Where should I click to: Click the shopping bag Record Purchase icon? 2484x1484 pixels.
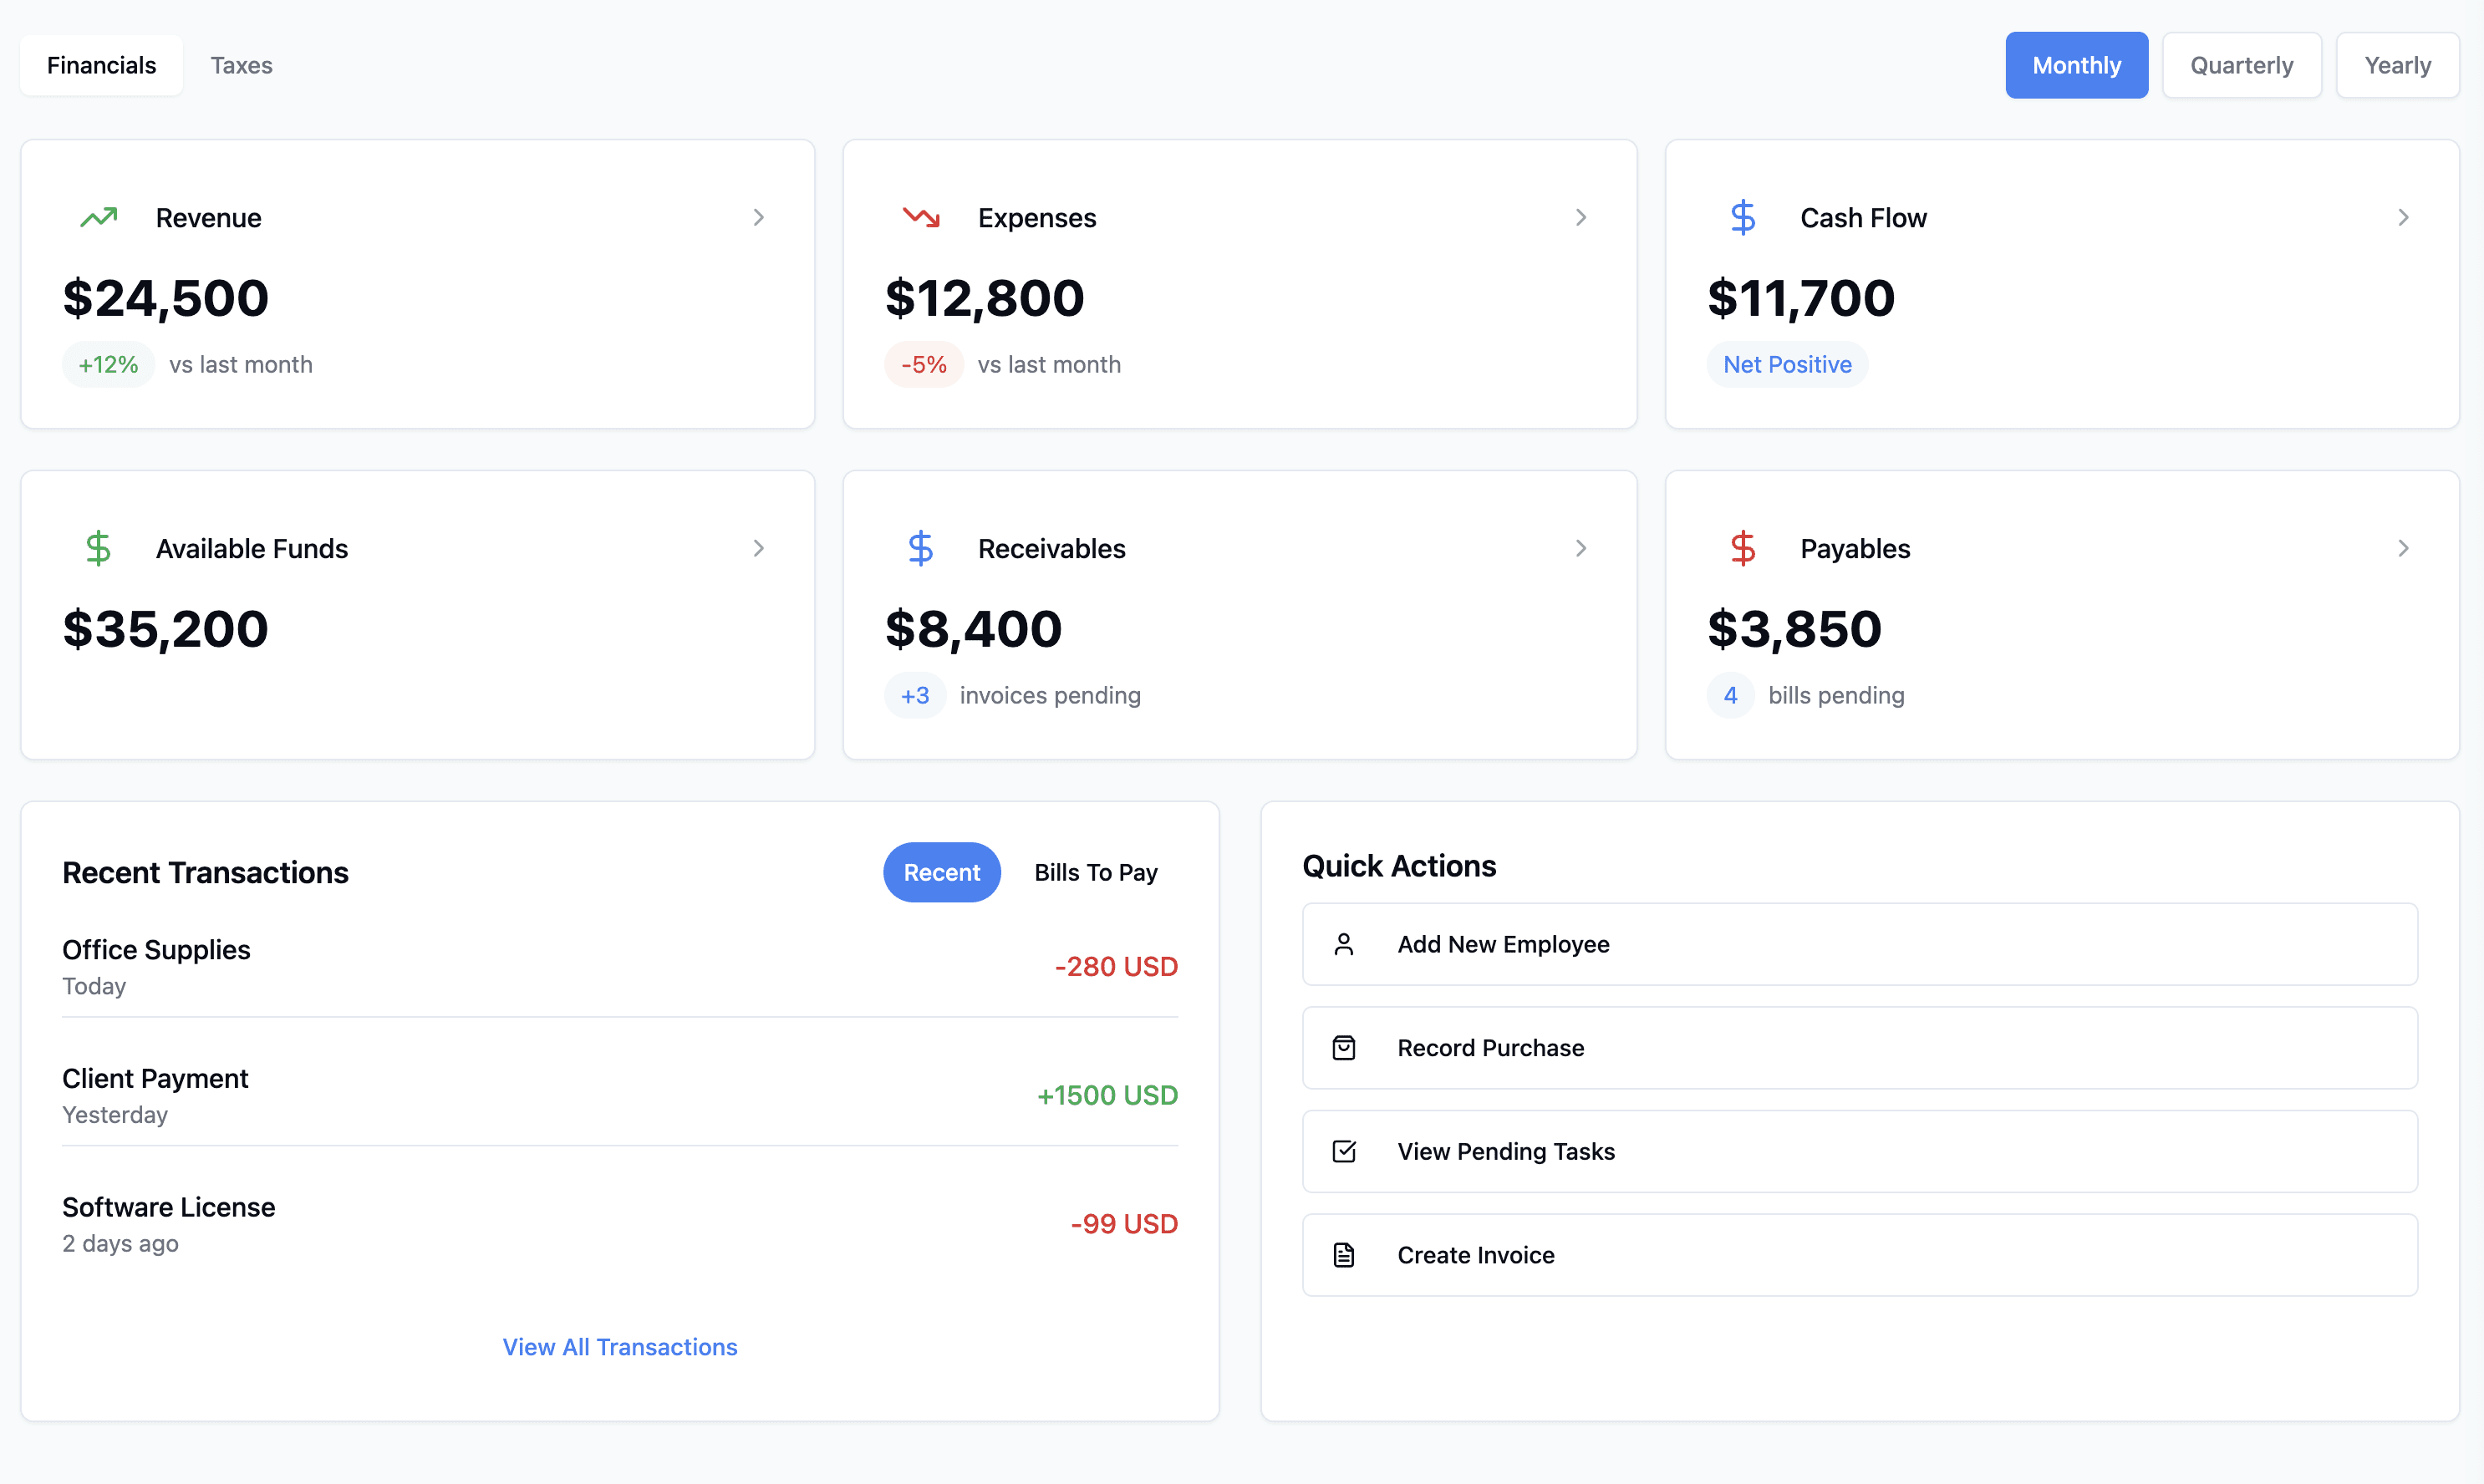pos(1344,1048)
